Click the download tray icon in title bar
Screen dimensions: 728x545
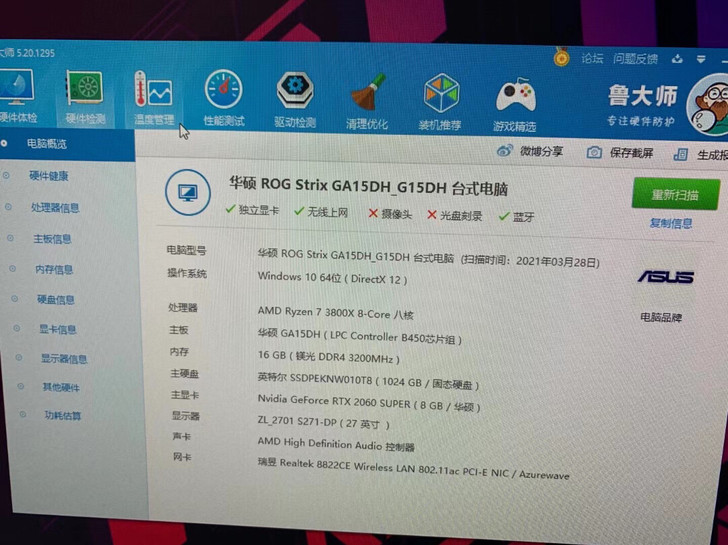(x=677, y=58)
